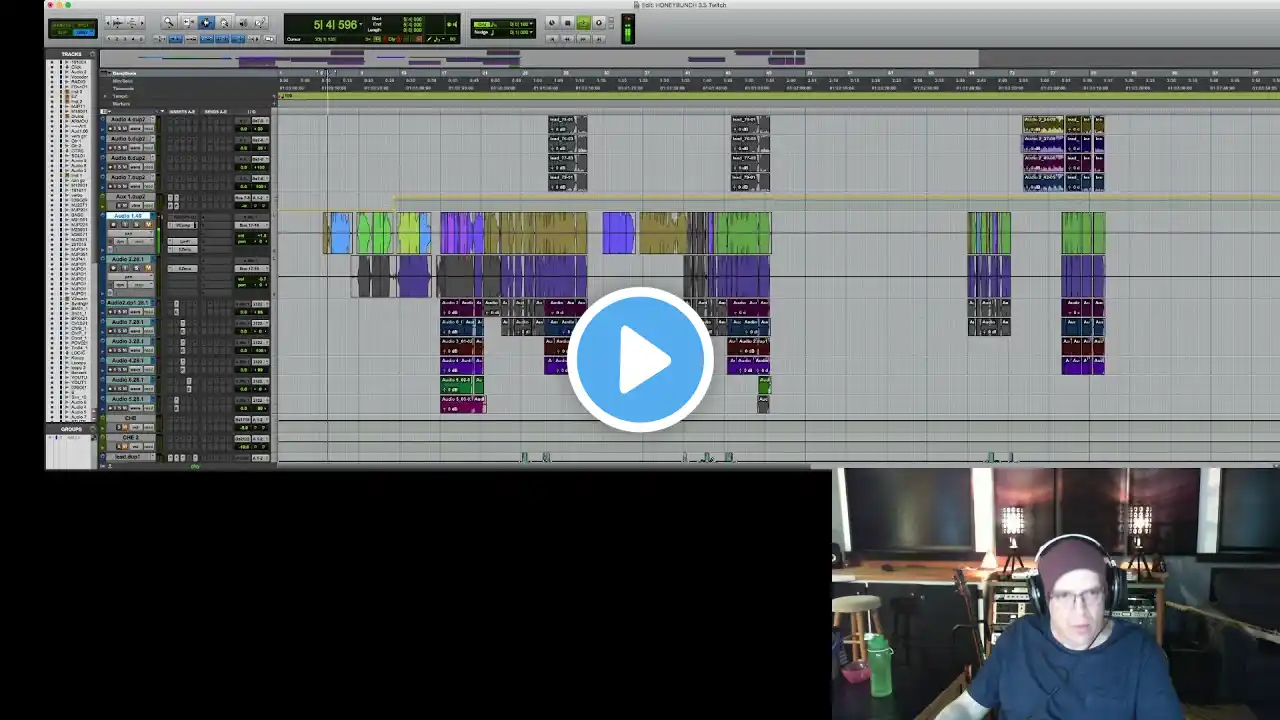Click the green transport Play button

583,23
